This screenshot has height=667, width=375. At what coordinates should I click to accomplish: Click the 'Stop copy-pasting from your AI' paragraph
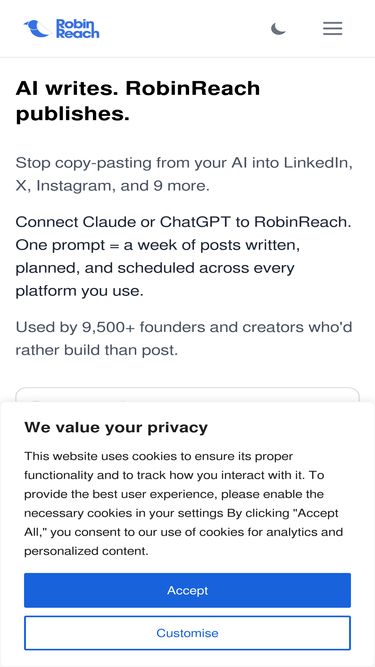[184, 174]
